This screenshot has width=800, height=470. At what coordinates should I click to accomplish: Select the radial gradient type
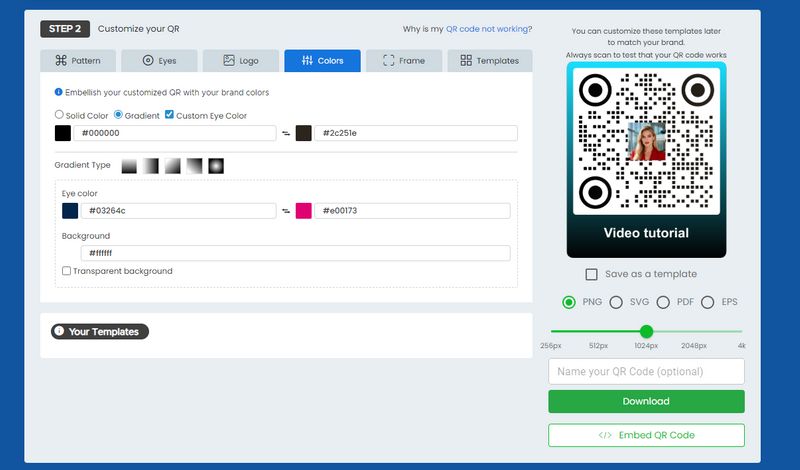click(x=216, y=165)
